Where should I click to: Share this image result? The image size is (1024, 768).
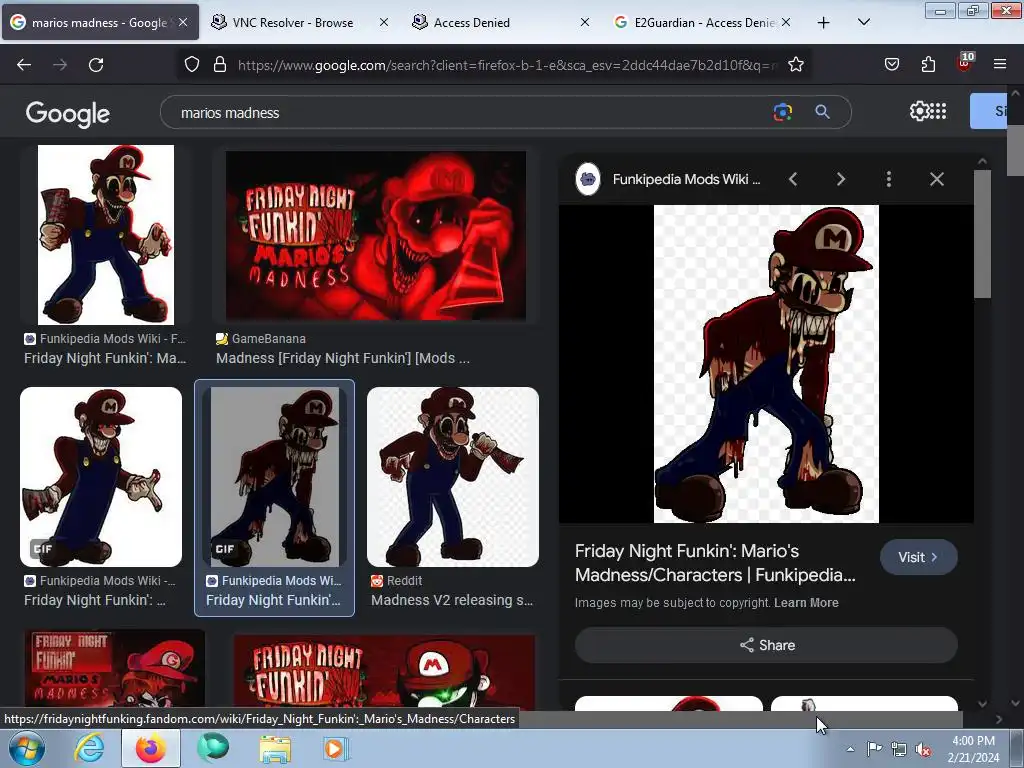(766, 645)
